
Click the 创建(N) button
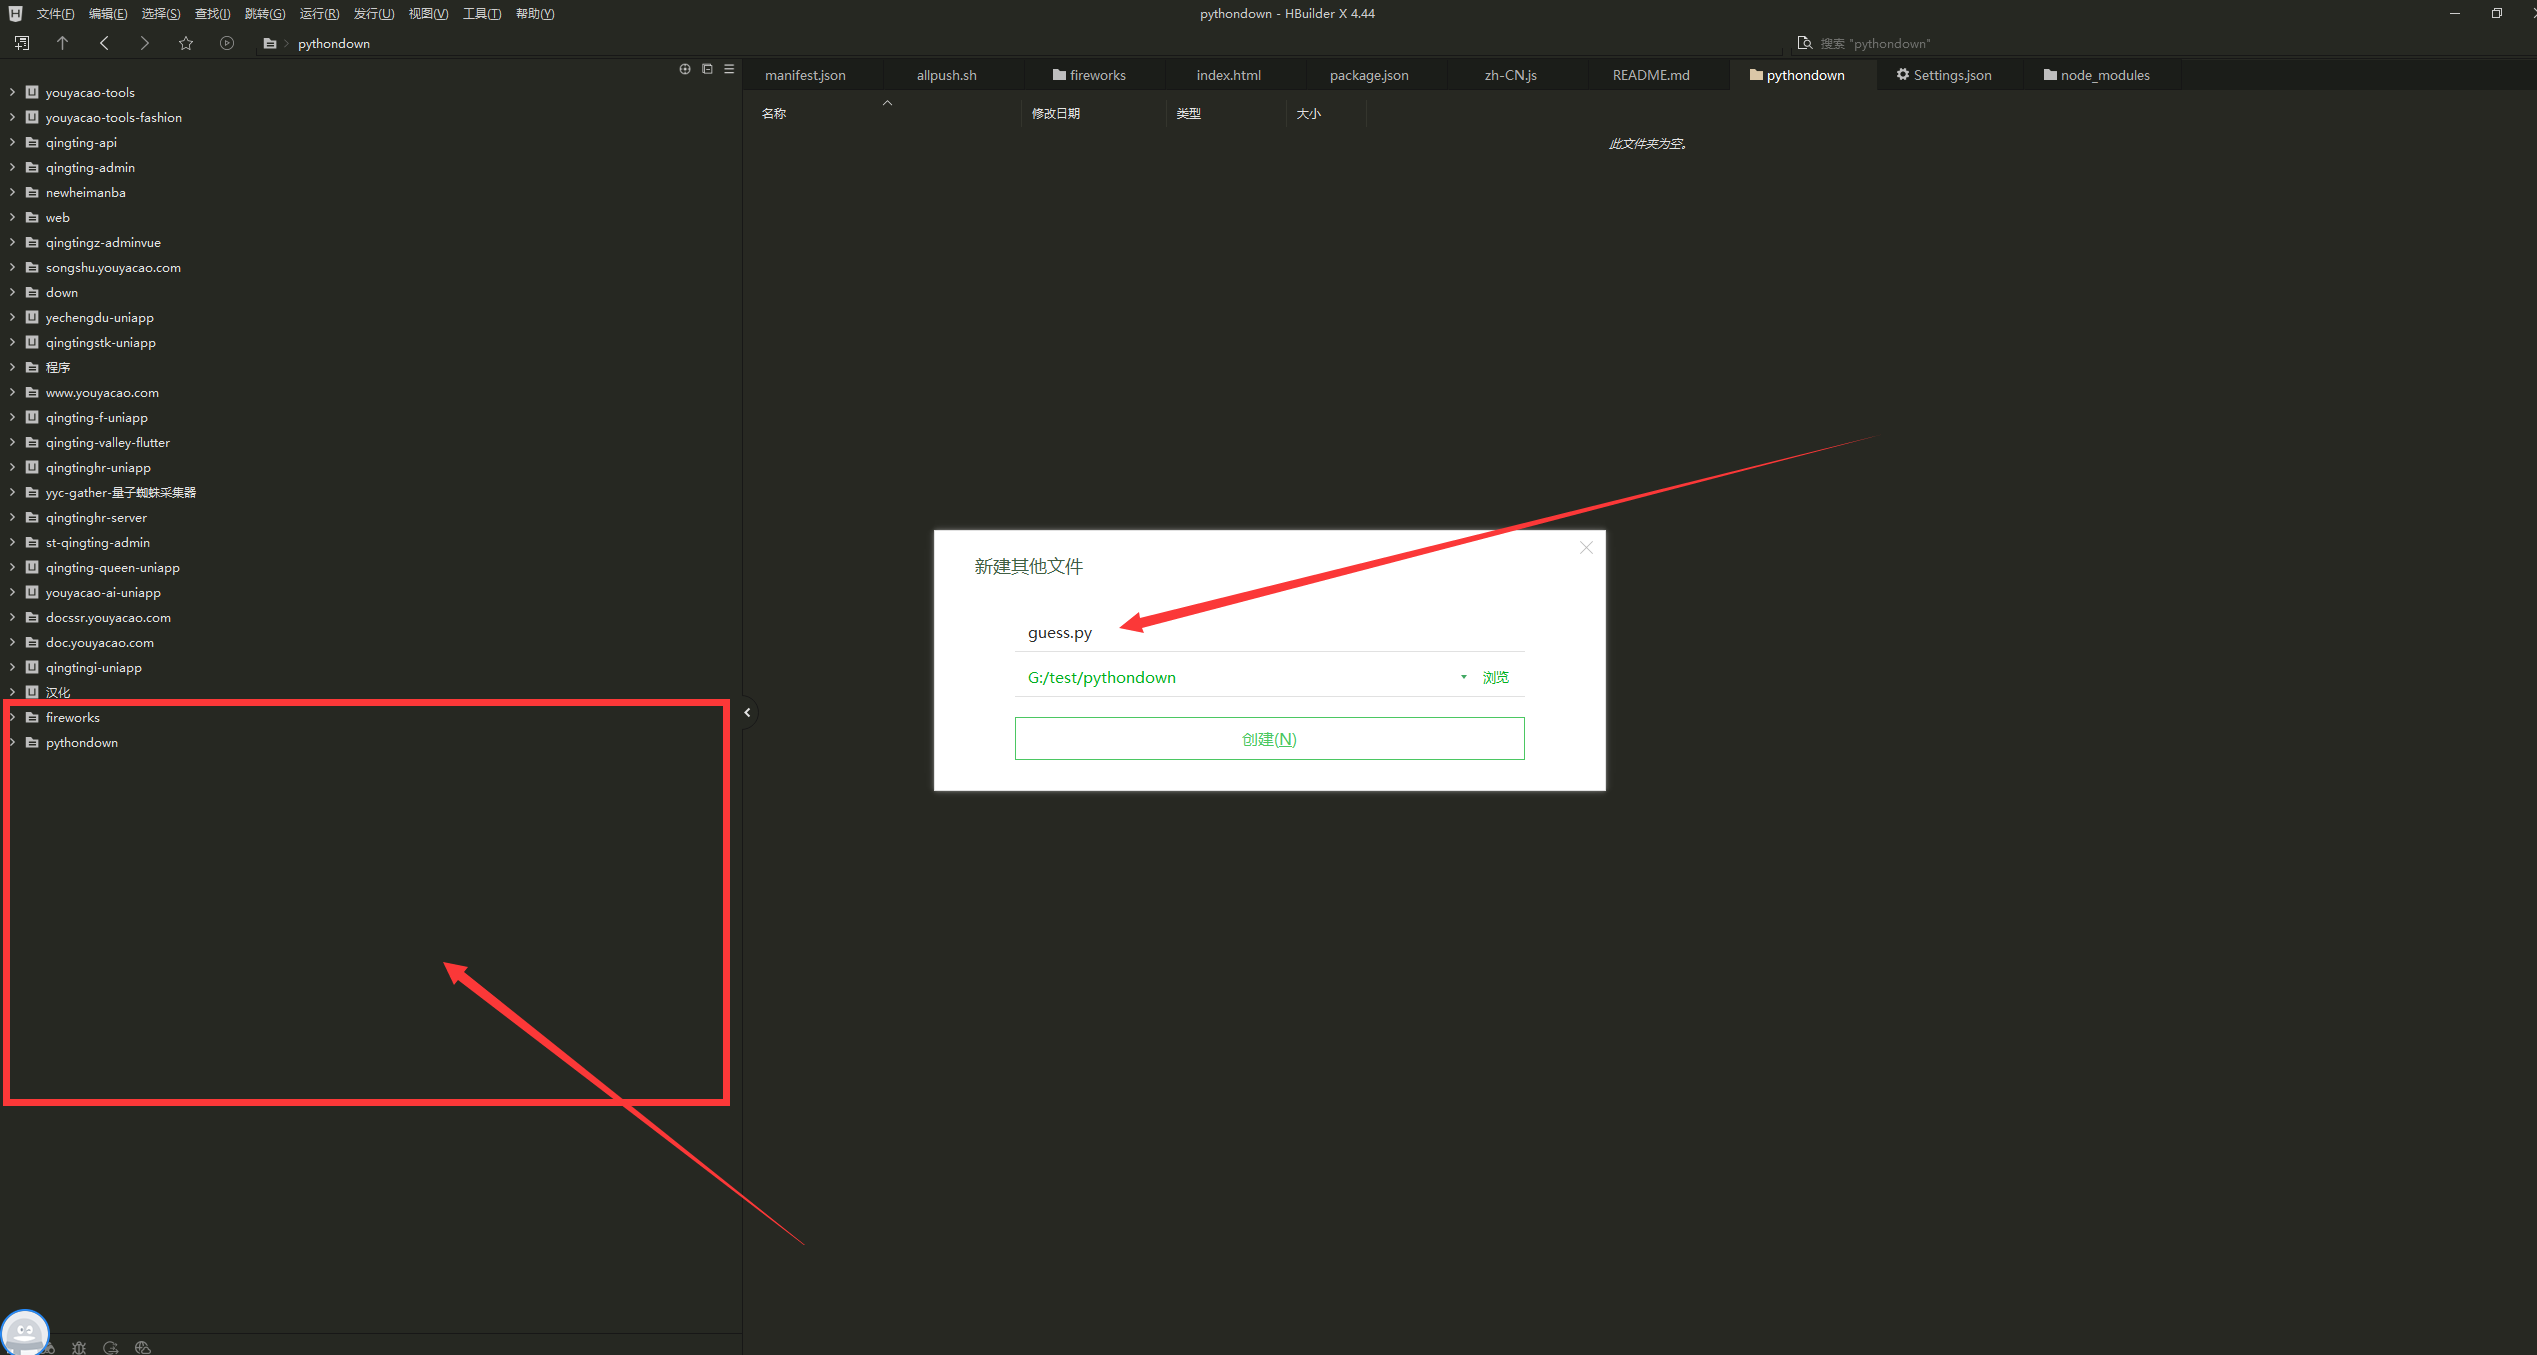coord(1269,739)
